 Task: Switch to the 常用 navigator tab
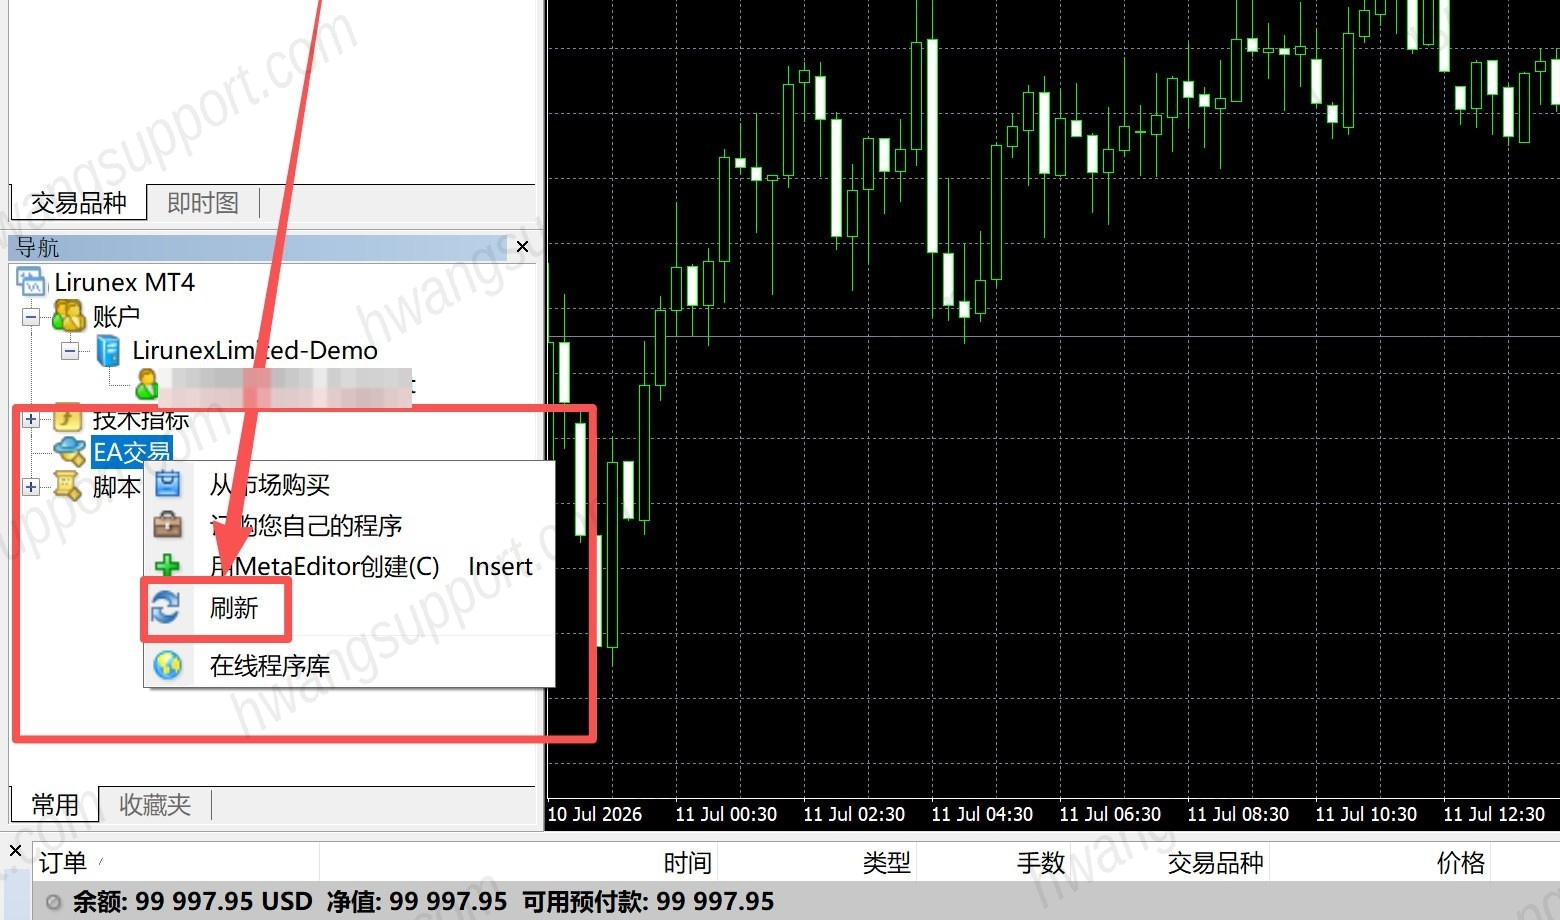pos(55,805)
